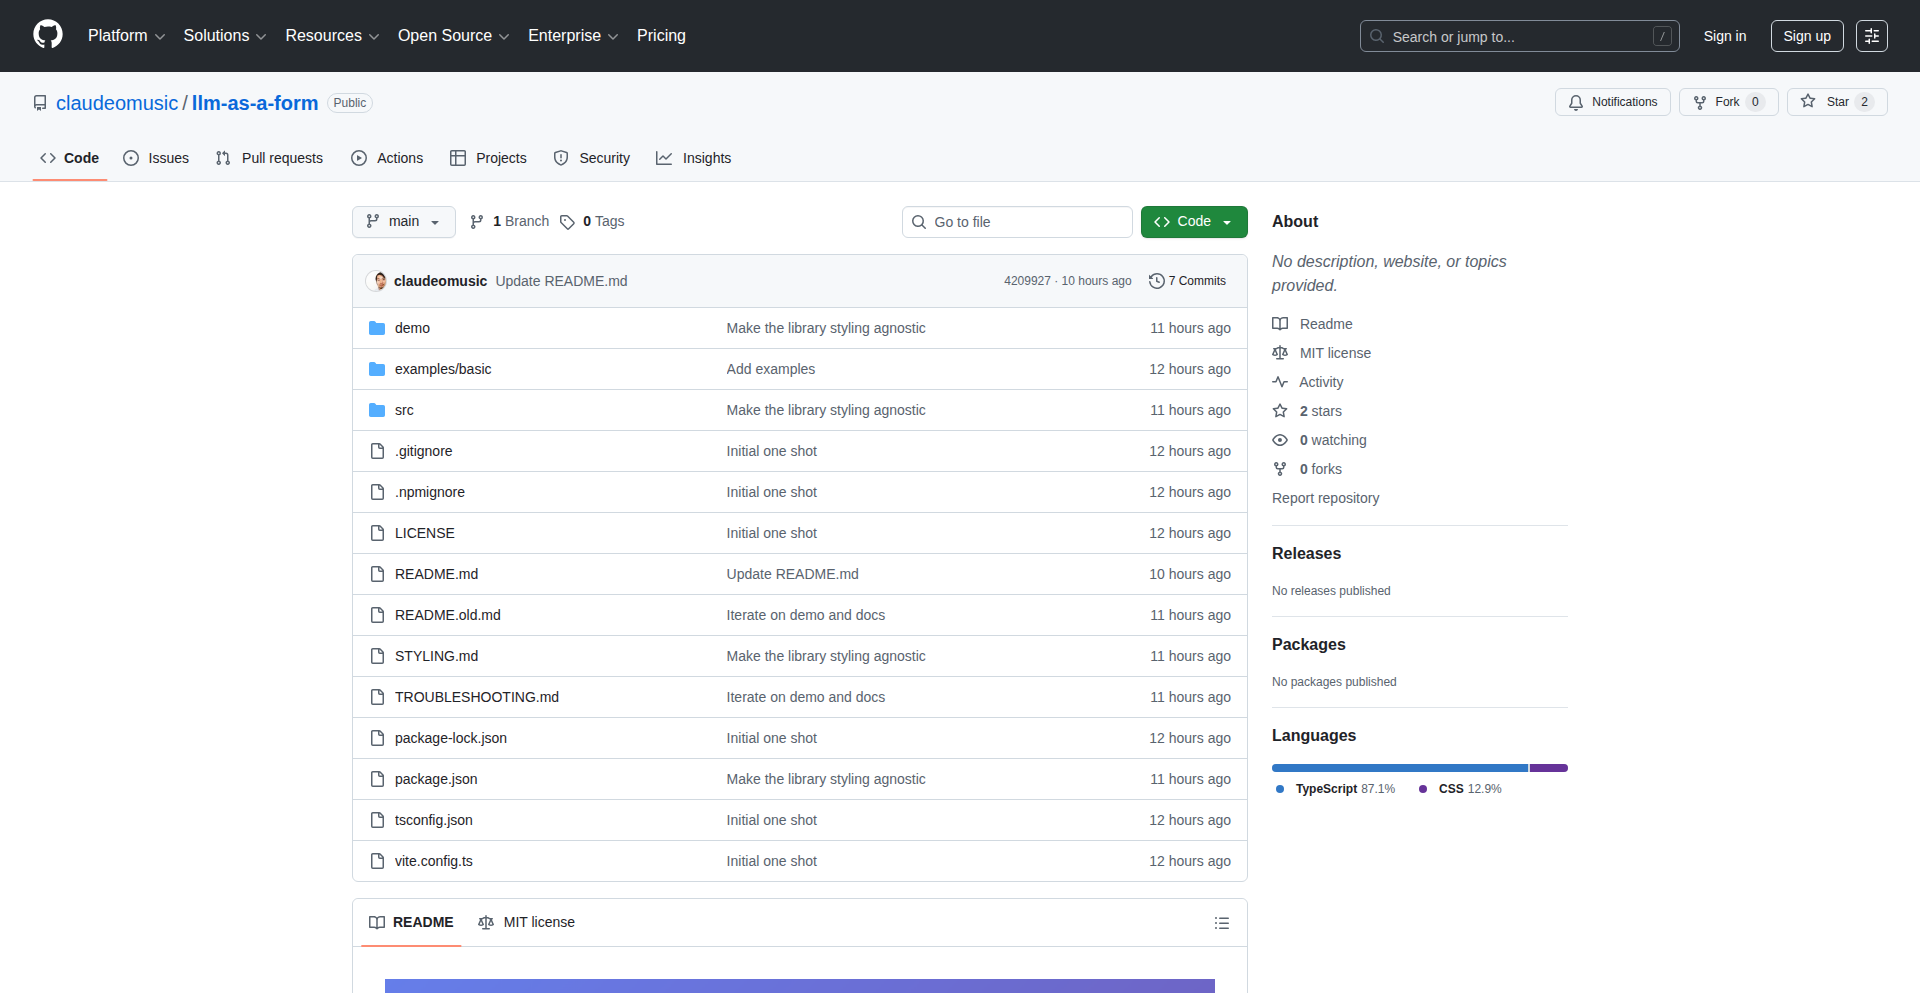Screen dimensions: 1920x993
Task: Open the src folder
Action: click(x=404, y=410)
